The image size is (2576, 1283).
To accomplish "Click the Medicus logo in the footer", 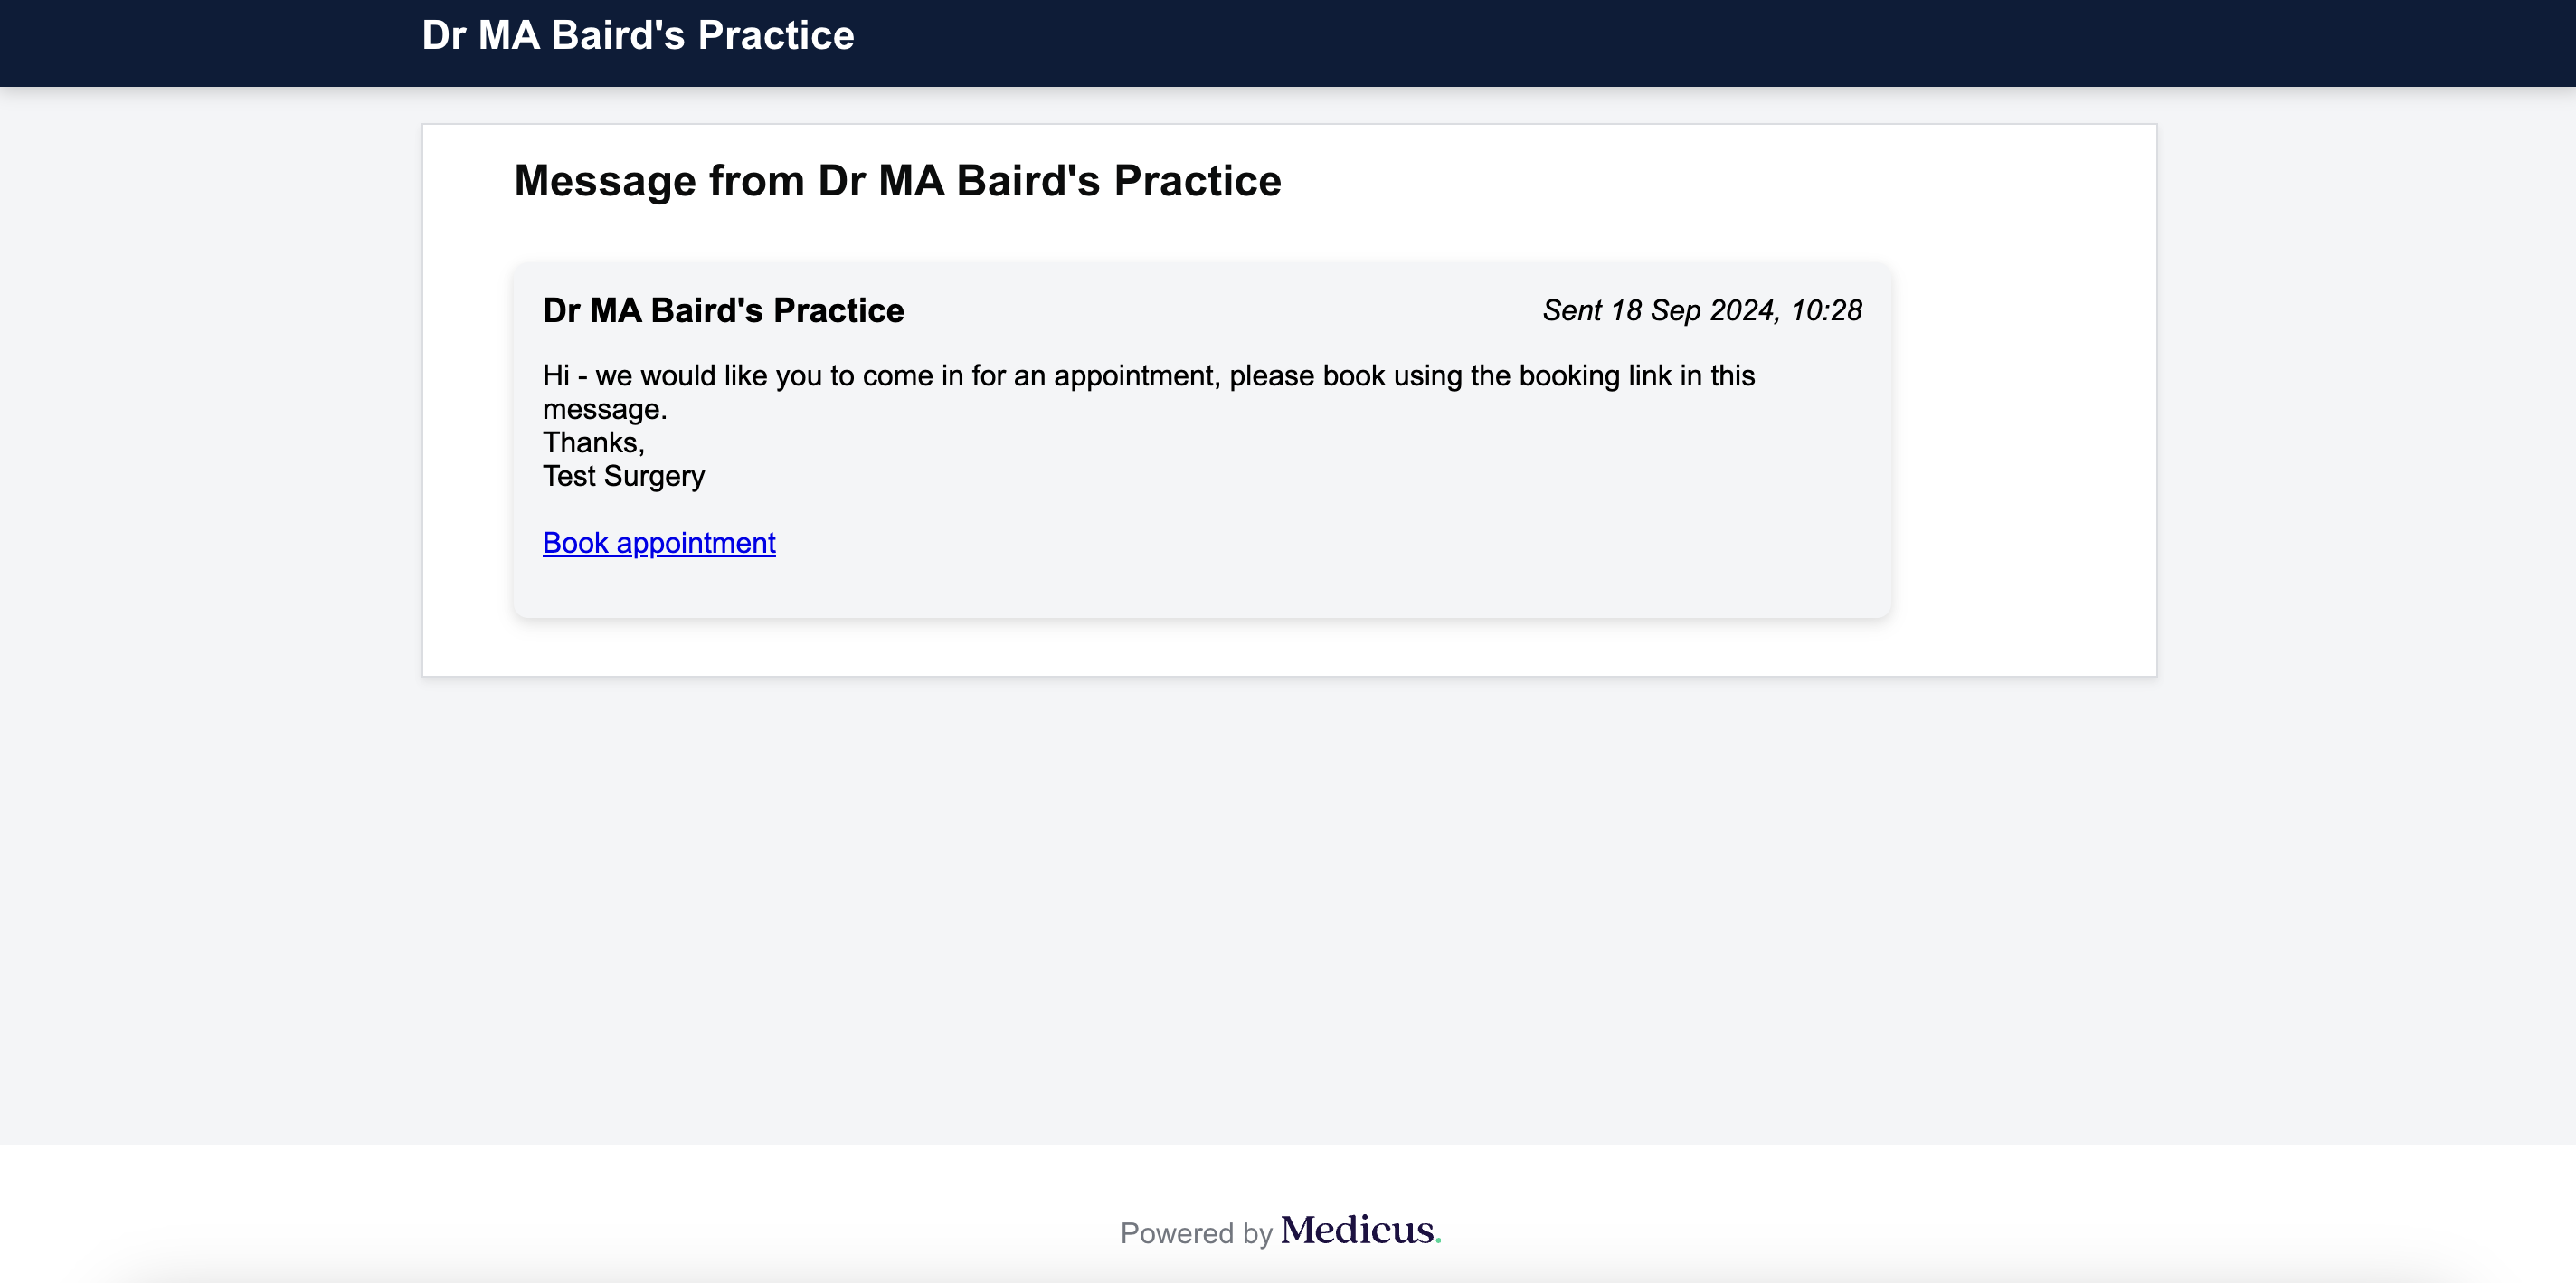I will [1357, 1230].
